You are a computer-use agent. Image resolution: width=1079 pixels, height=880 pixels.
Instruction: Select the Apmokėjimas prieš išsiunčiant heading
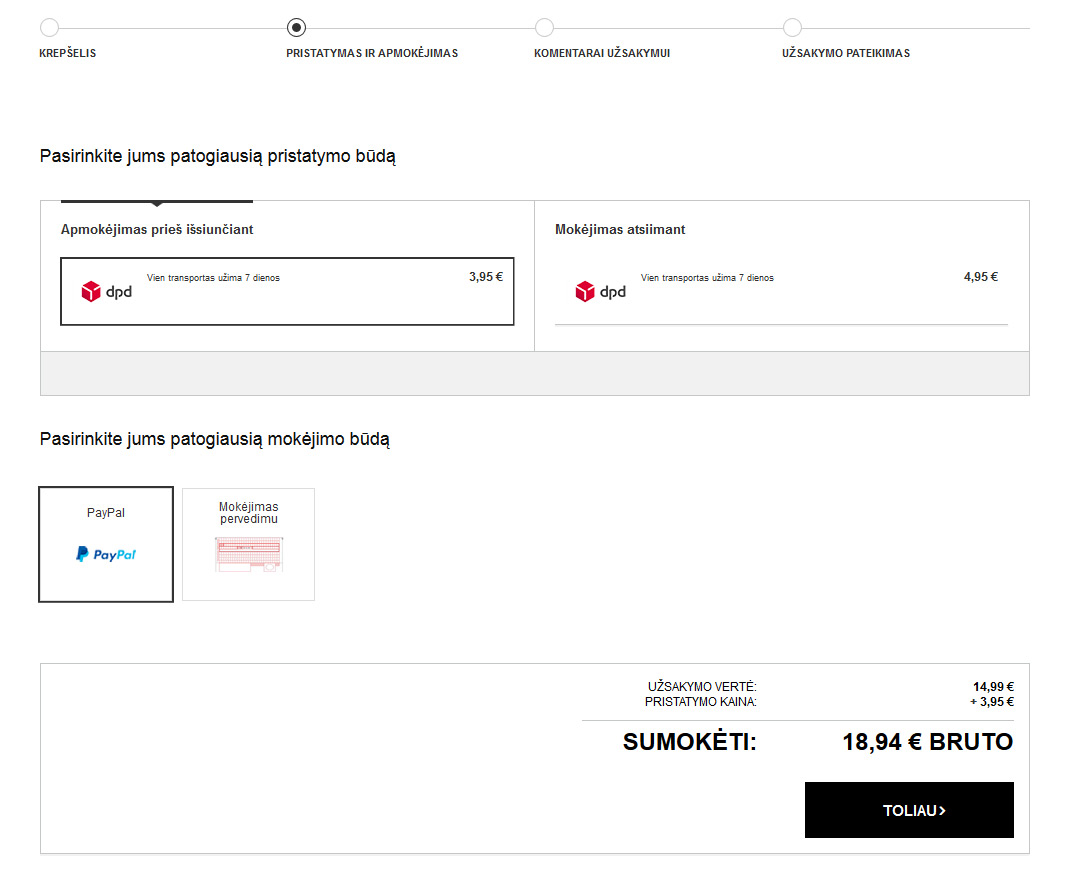(x=157, y=230)
